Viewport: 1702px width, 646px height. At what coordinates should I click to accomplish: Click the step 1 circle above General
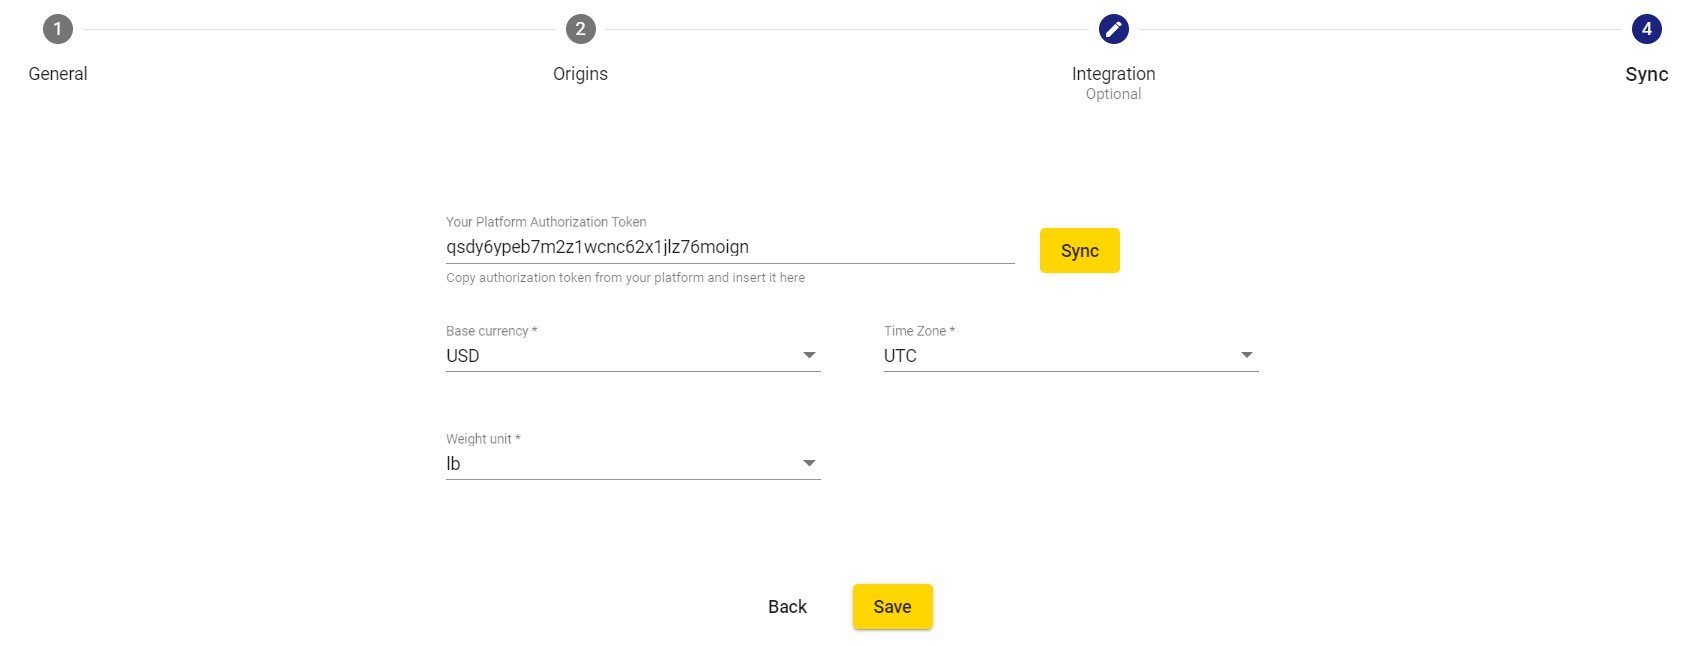57,29
